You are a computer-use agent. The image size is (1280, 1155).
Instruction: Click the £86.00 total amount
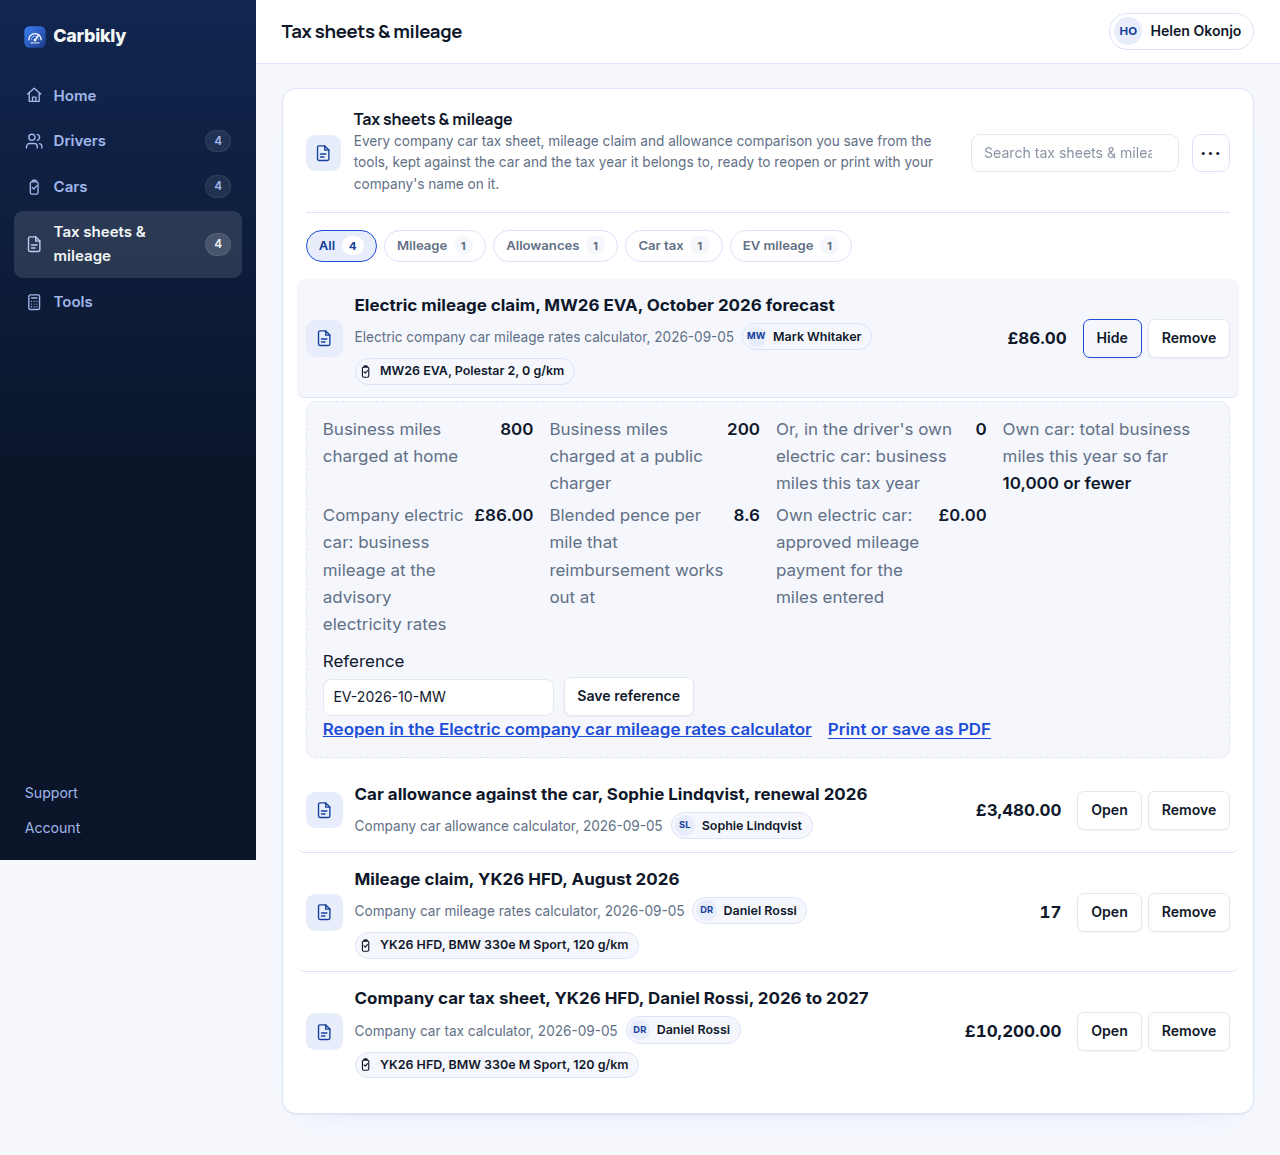tap(1037, 338)
